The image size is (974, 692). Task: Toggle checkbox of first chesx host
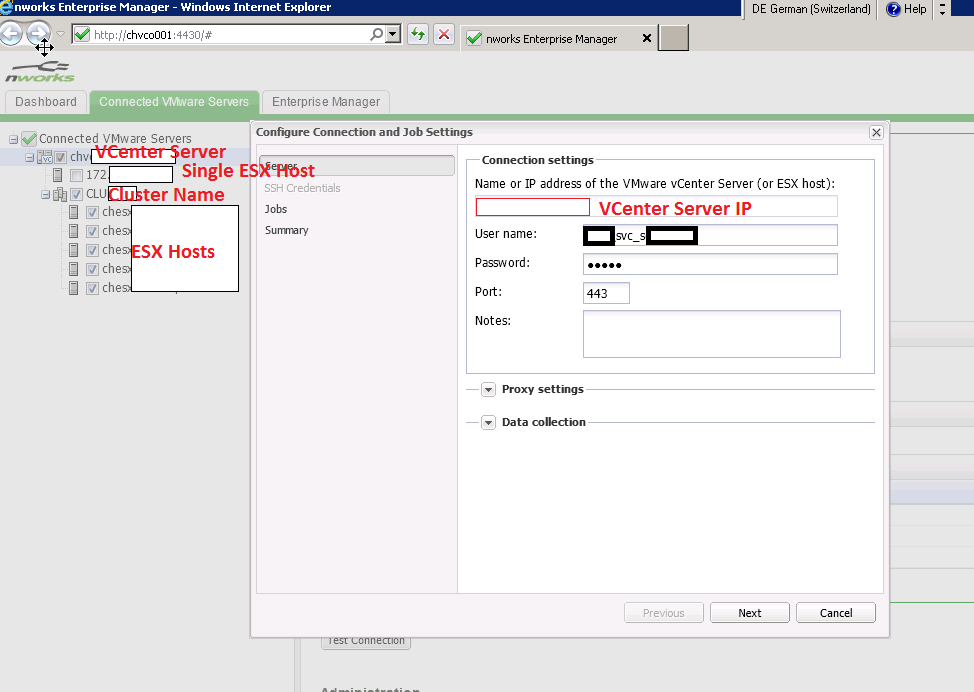pos(93,212)
